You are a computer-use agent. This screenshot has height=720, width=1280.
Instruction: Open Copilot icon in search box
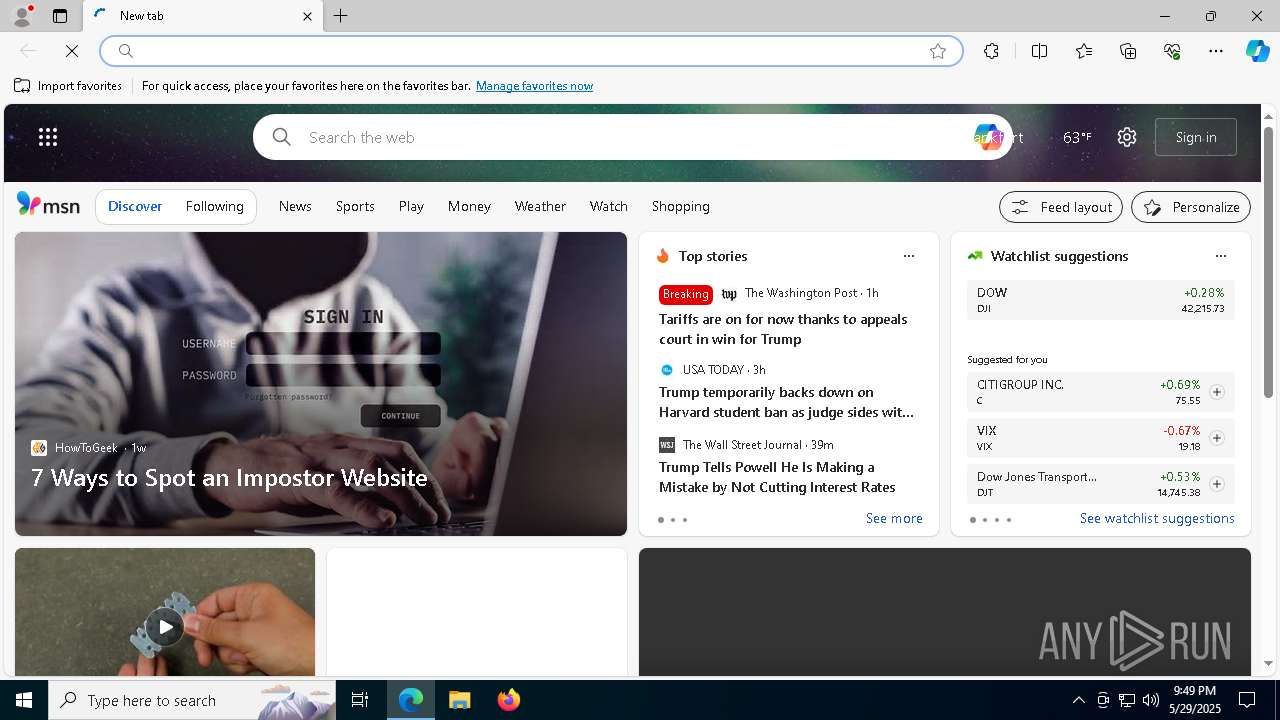987,137
